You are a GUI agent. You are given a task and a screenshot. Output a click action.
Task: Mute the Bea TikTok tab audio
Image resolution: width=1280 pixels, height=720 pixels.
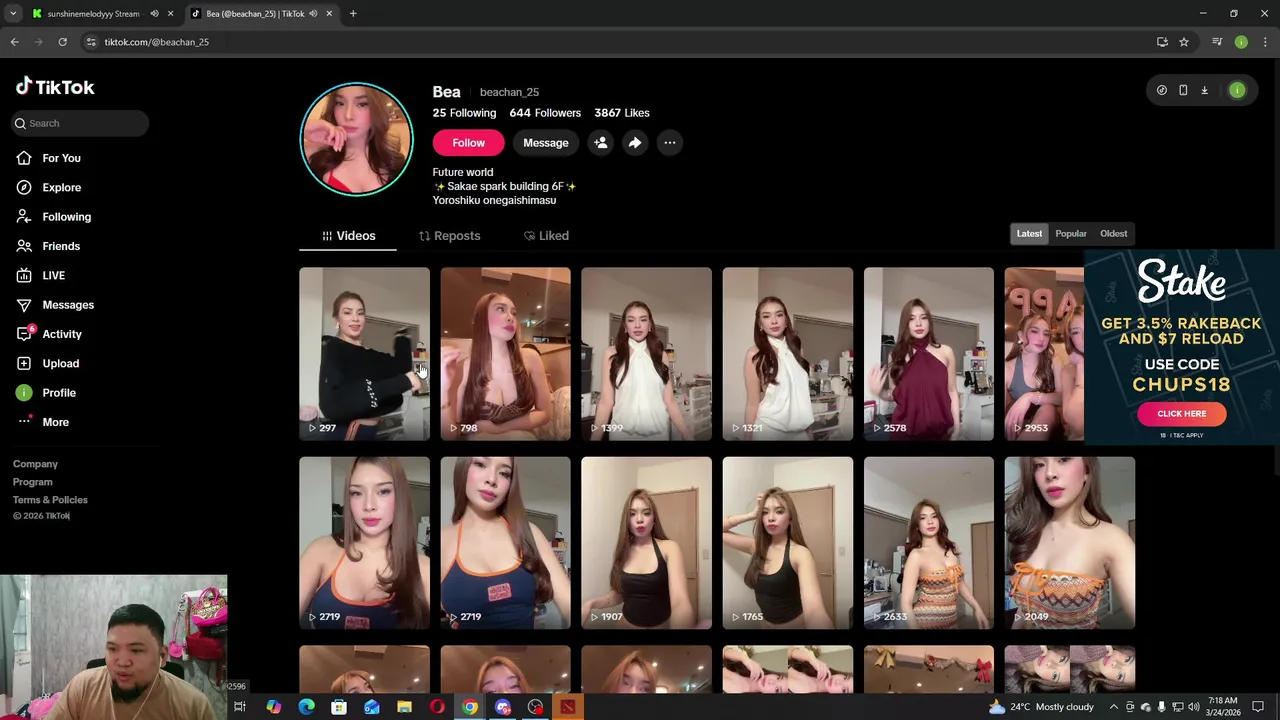pyautogui.click(x=313, y=14)
